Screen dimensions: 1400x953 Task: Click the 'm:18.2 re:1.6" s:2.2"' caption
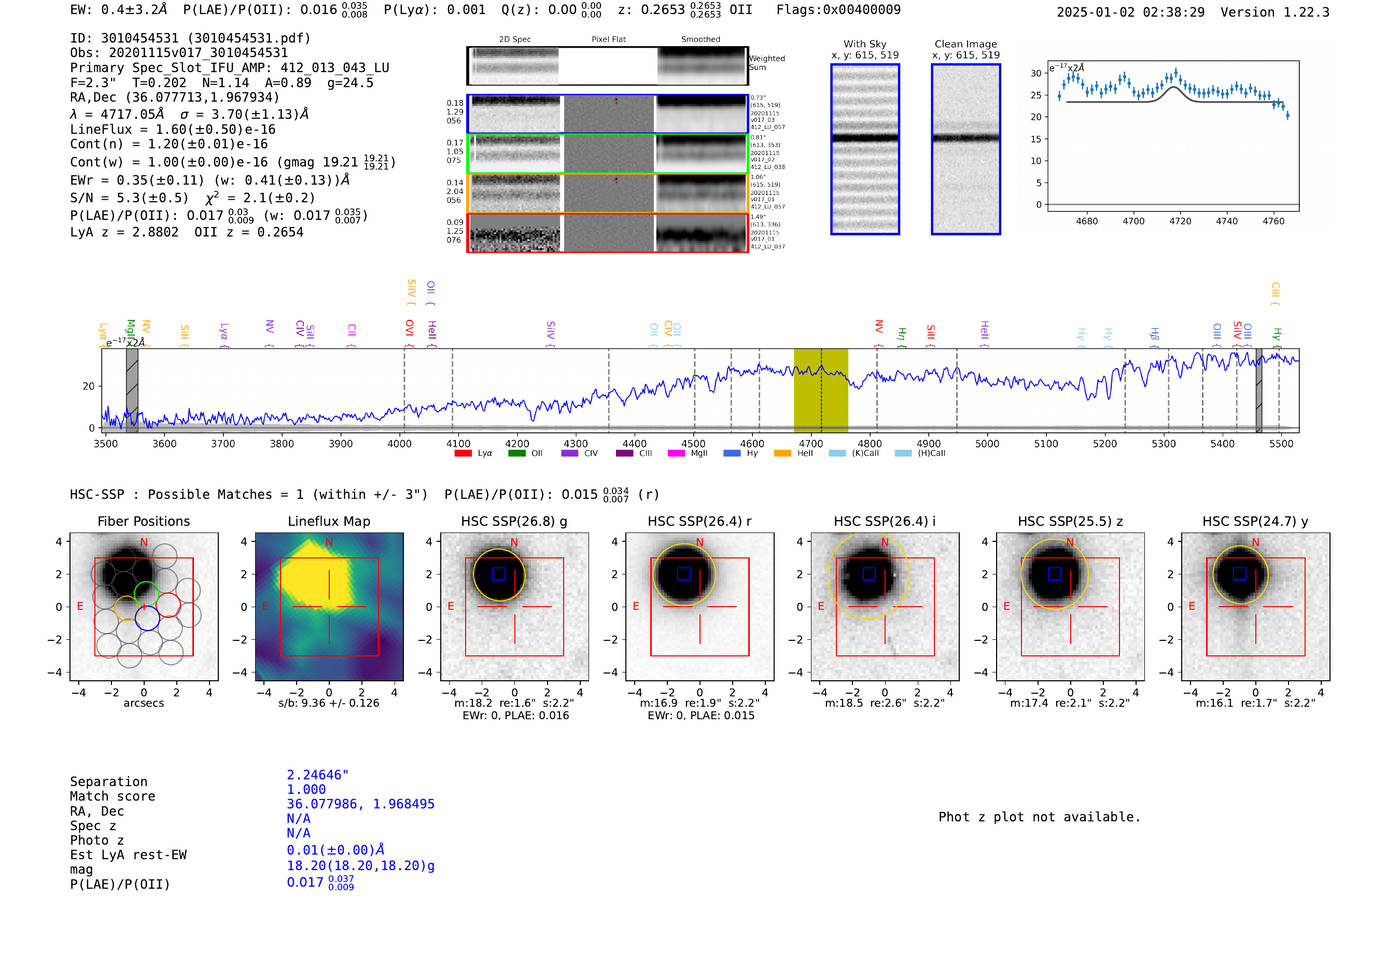coord(514,703)
